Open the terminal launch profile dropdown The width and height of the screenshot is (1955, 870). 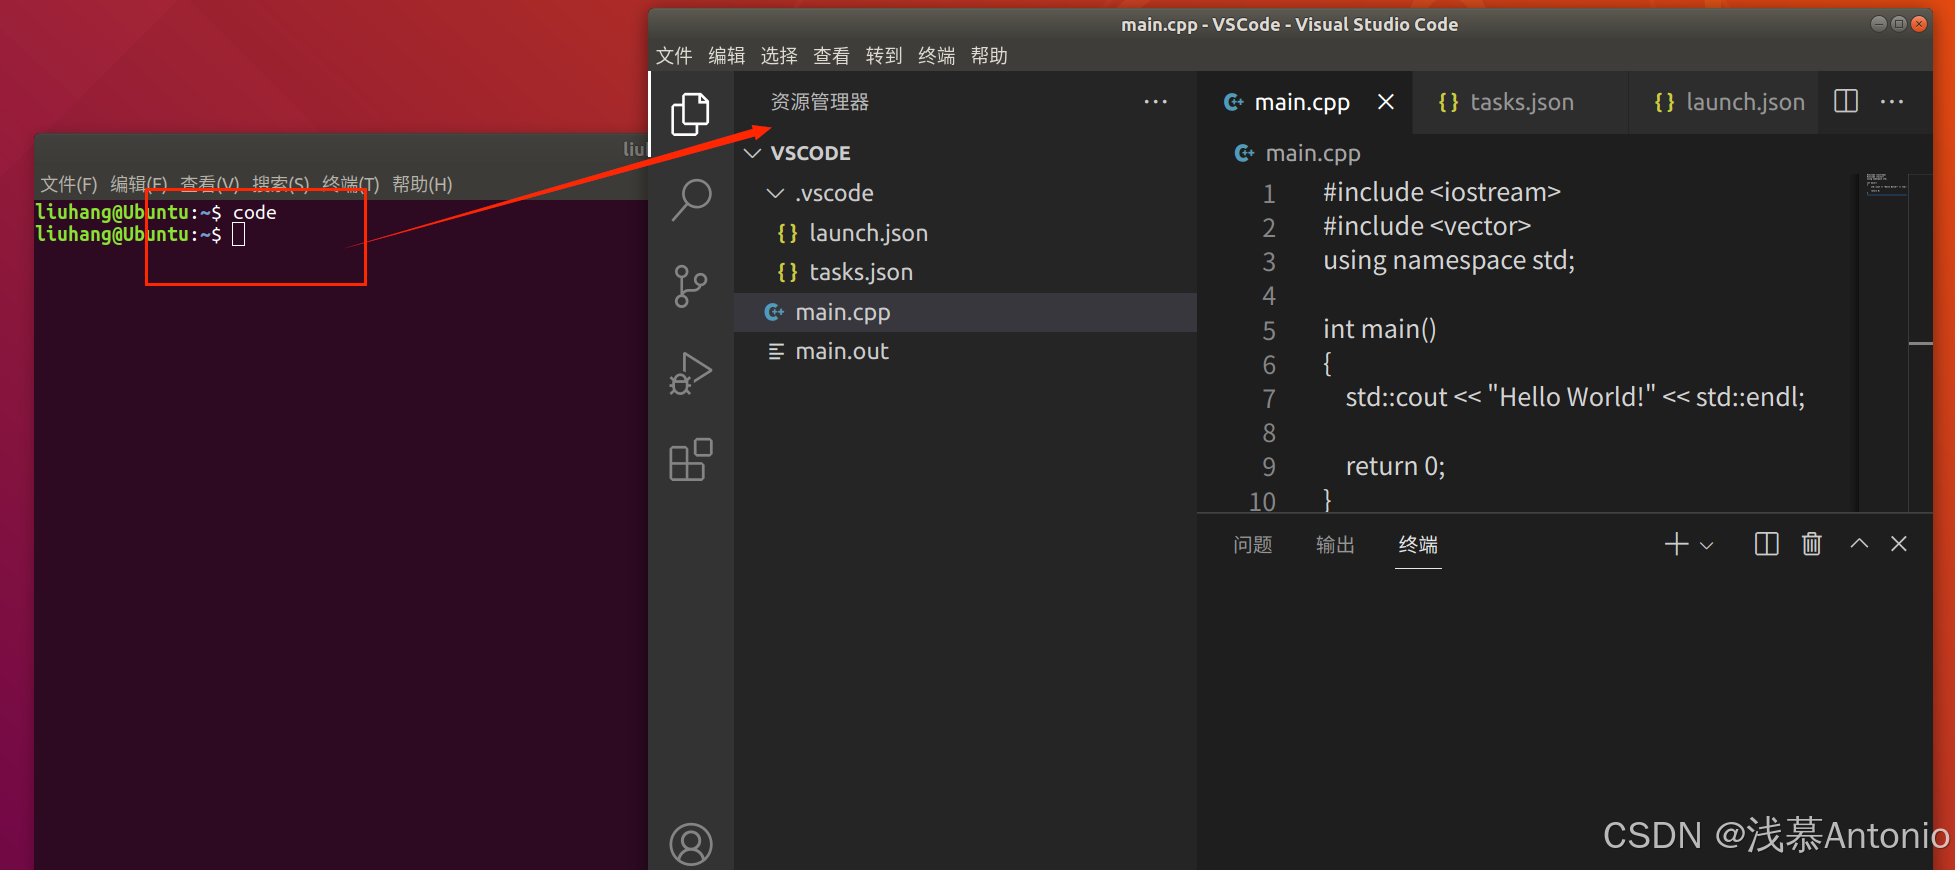pos(1706,546)
